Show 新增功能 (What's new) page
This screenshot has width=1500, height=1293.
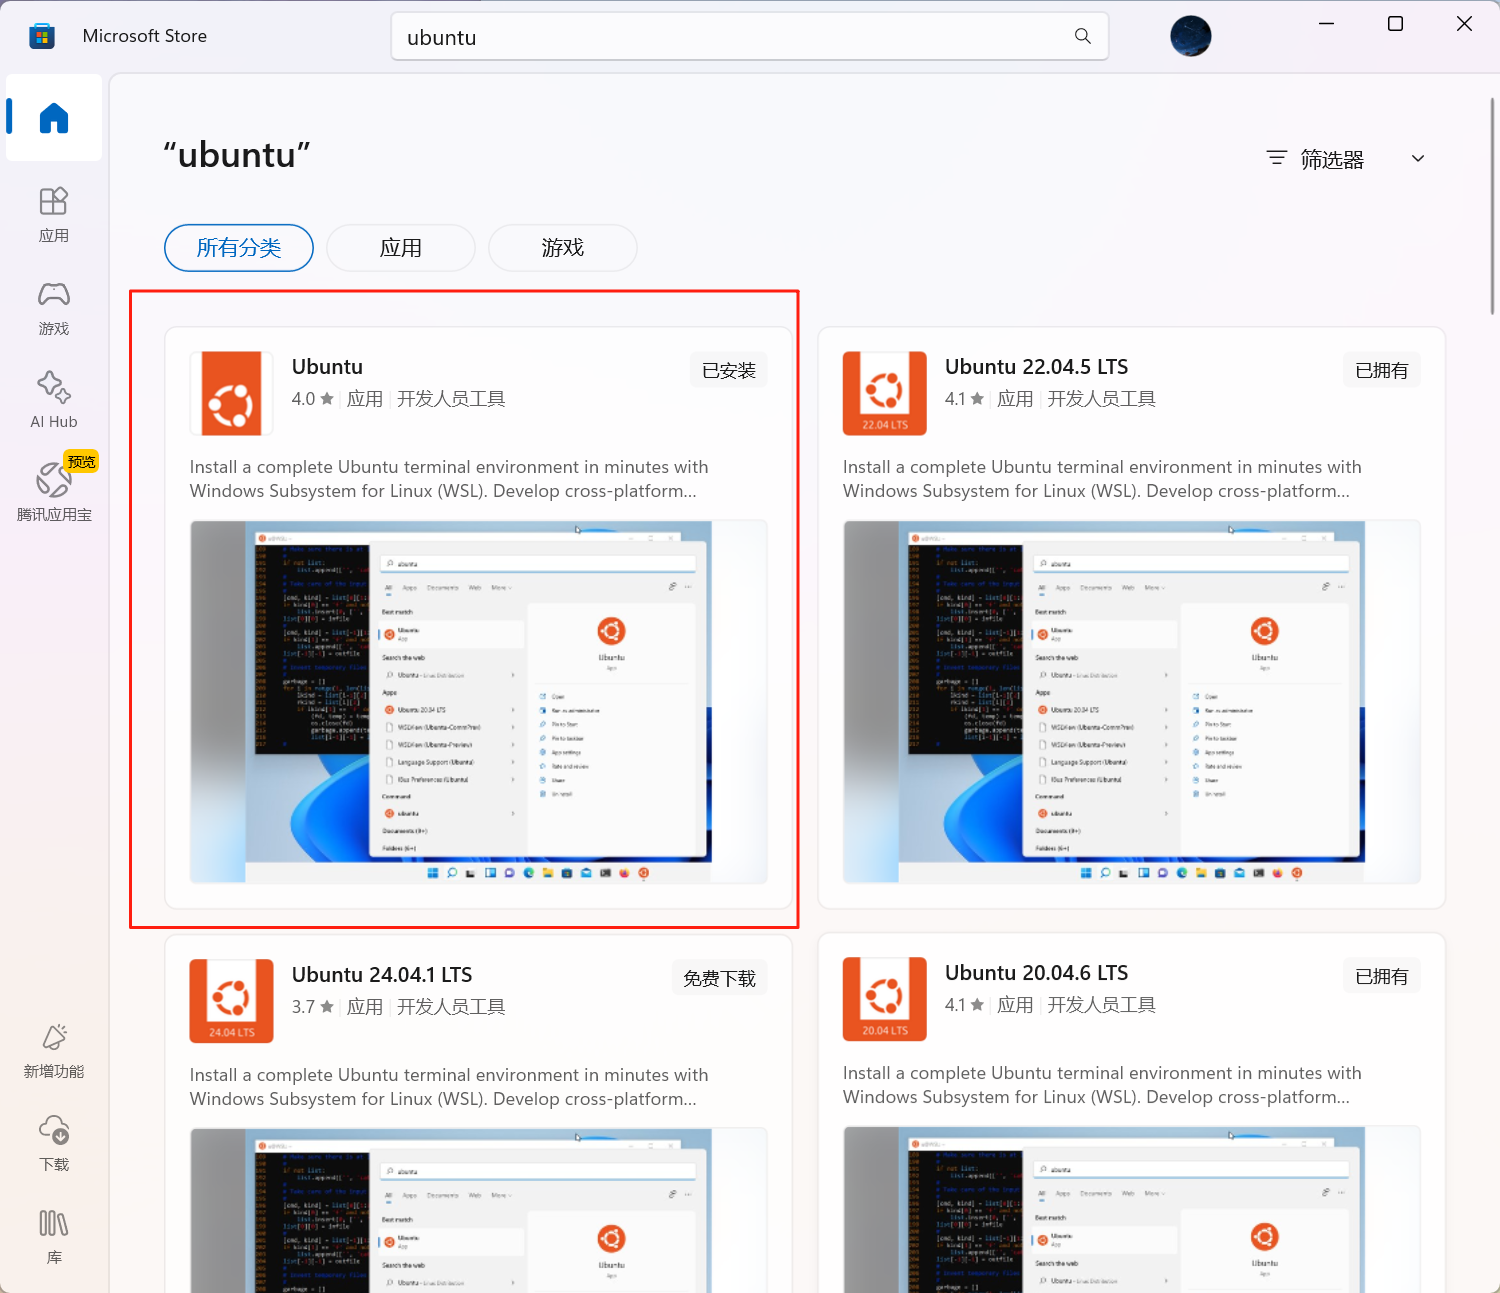pyautogui.click(x=54, y=1050)
